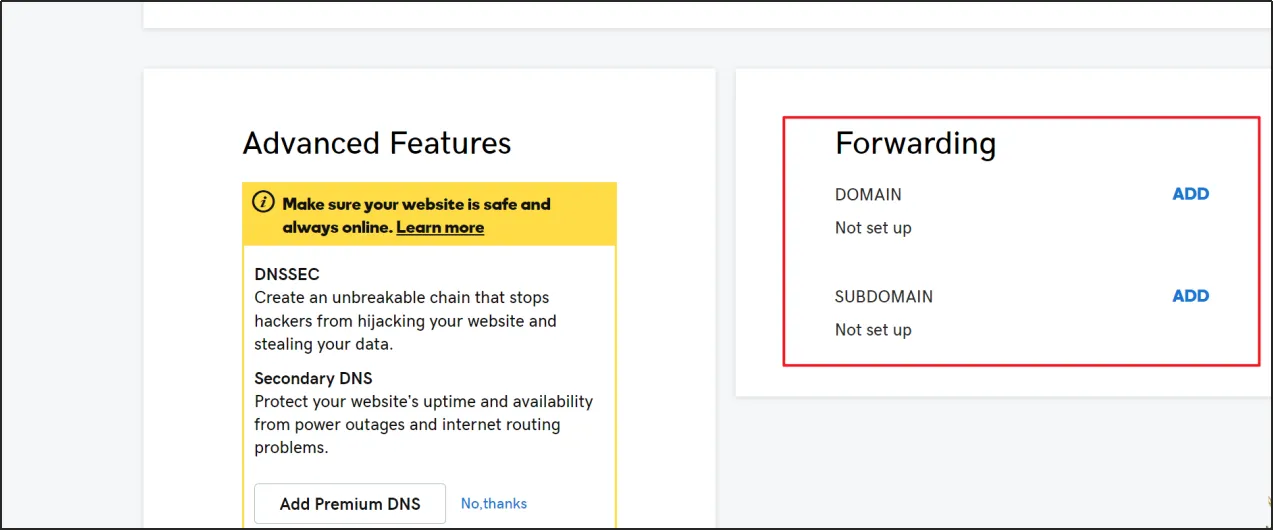Click the Forwarding section heading
The width and height of the screenshot is (1274, 531).
[915, 144]
